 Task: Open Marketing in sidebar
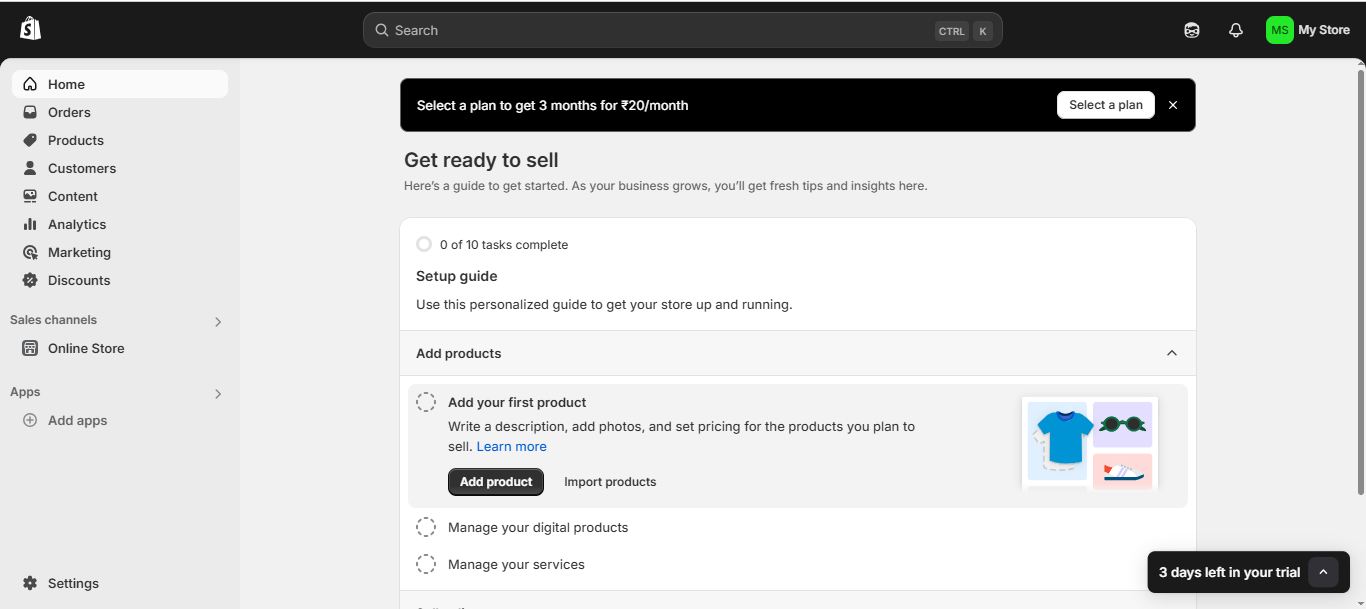120,252
